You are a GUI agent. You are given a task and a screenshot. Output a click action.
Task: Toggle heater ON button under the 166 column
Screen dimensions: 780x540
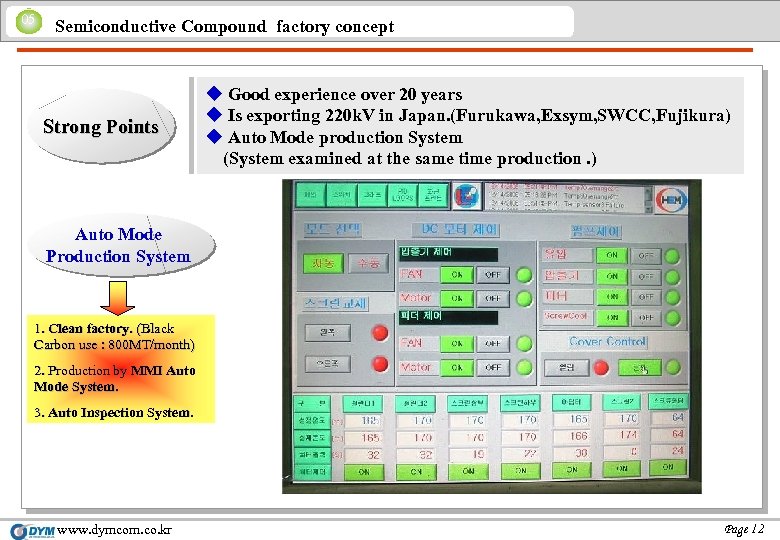[572, 469]
